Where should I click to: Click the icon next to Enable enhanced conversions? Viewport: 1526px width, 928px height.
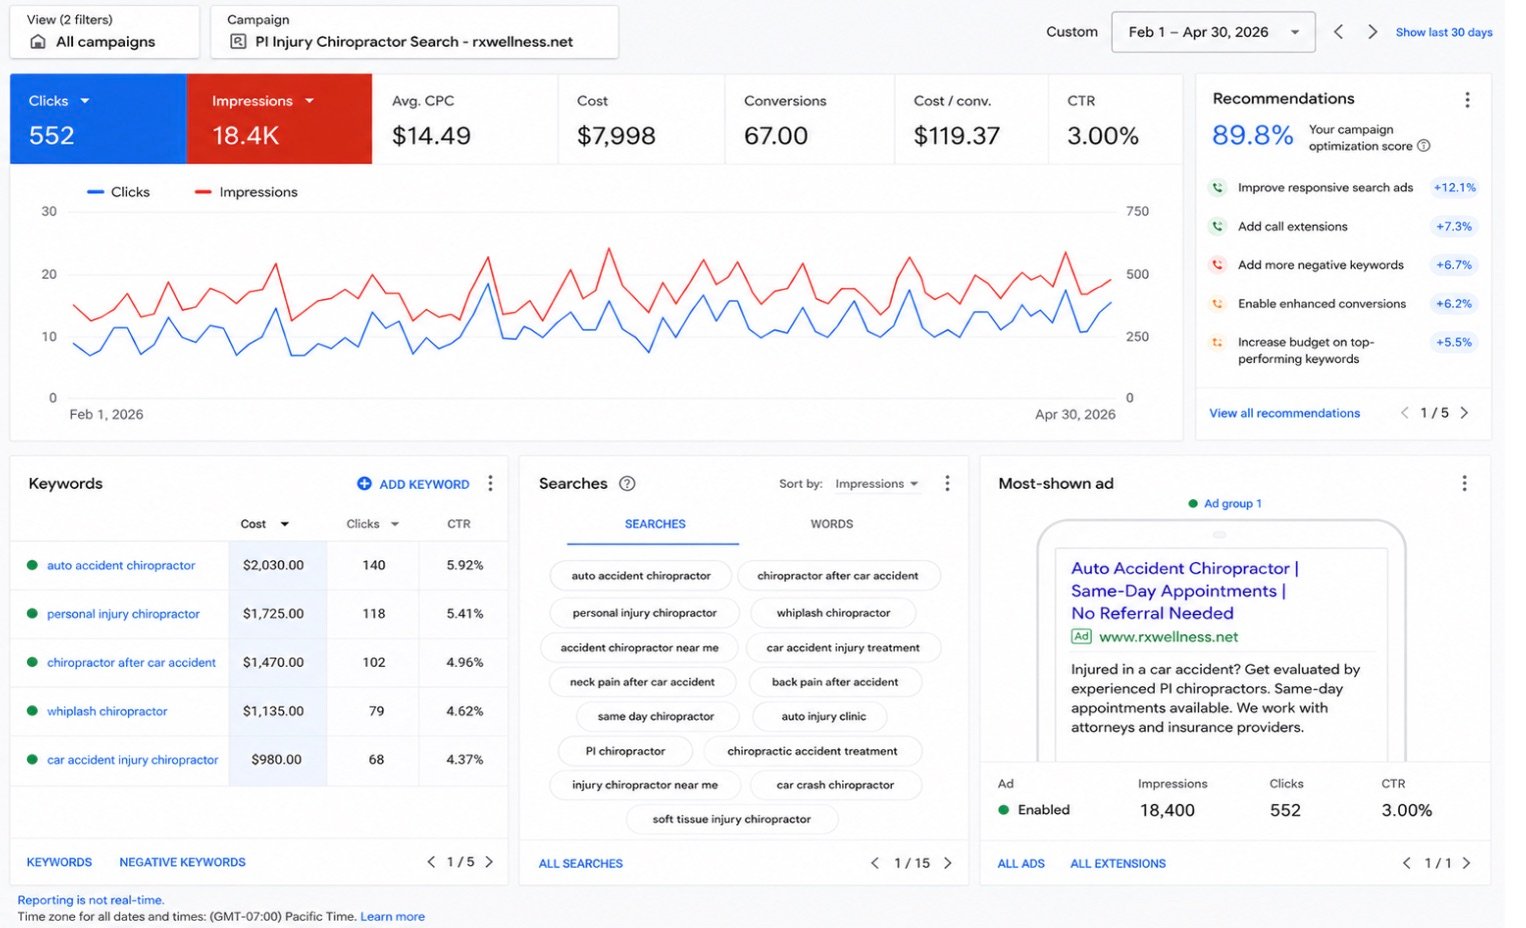[1217, 303]
